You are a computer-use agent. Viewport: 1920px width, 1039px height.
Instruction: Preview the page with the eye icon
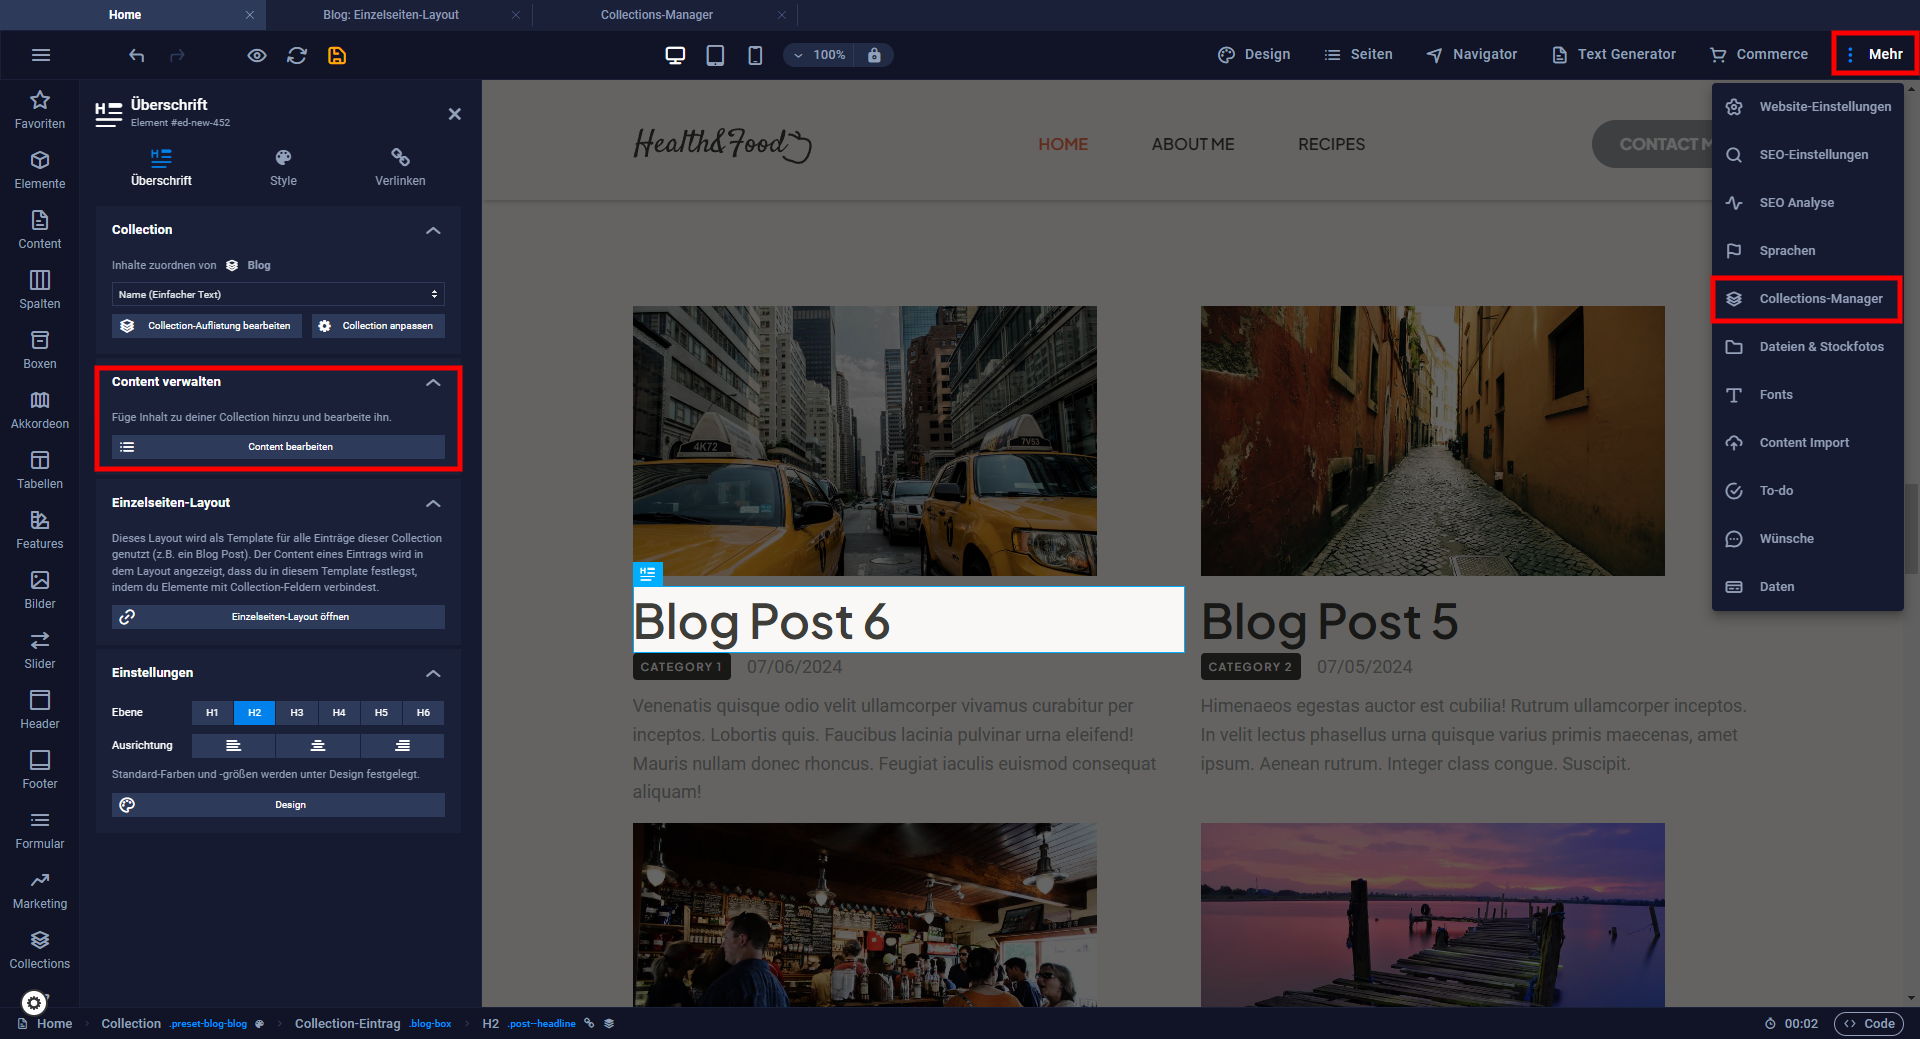point(257,55)
